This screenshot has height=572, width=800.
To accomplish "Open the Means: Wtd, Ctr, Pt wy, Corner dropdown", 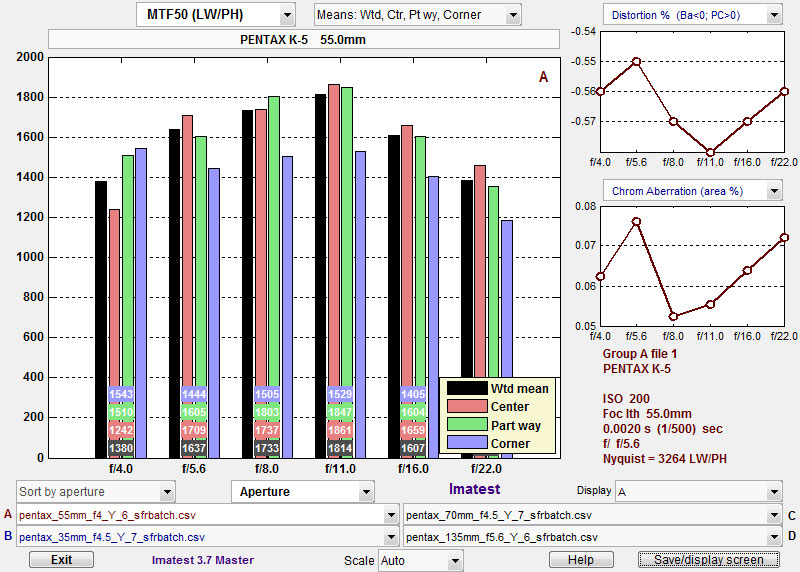I will 417,15.
